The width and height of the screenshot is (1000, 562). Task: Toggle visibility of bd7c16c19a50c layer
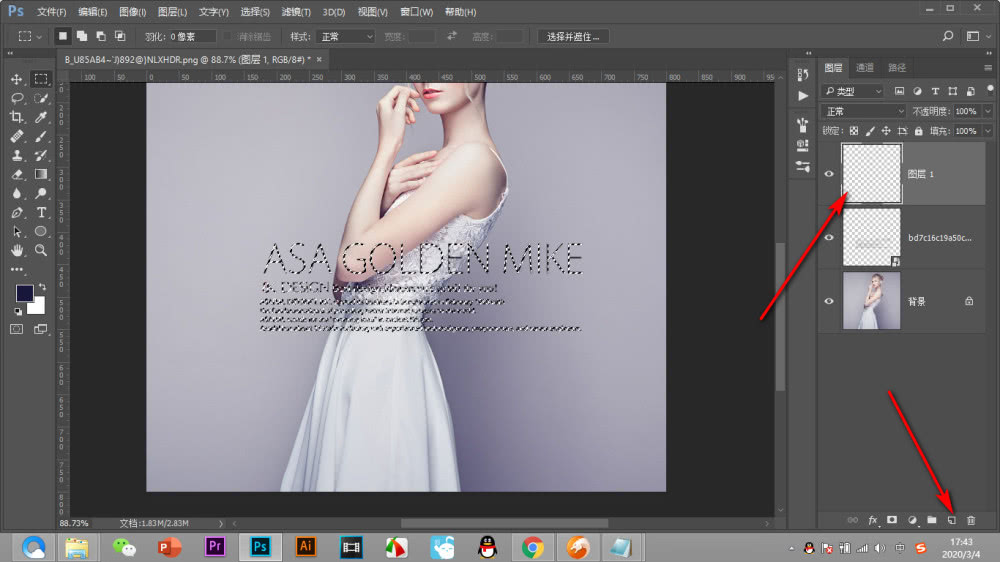point(829,238)
